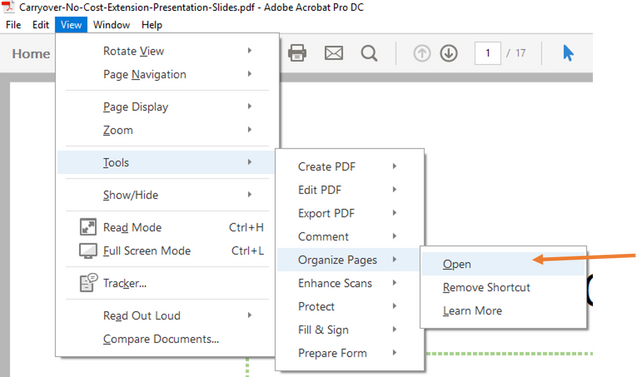636x377 pixels.
Task: Activate the blue selection arrow tool
Action: (x=568, y=53)
